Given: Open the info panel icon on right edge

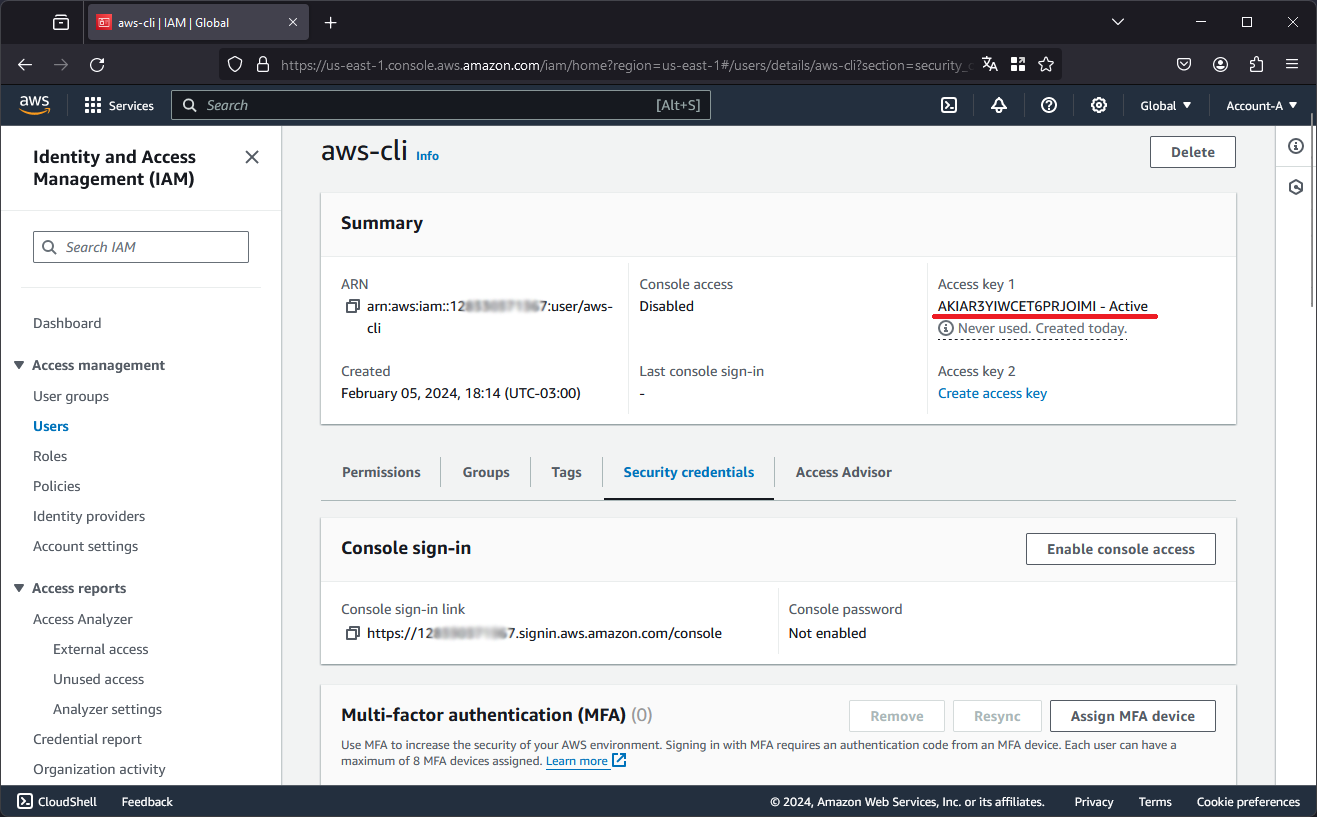Looking at the screenshot, I should click(1296, 146).
